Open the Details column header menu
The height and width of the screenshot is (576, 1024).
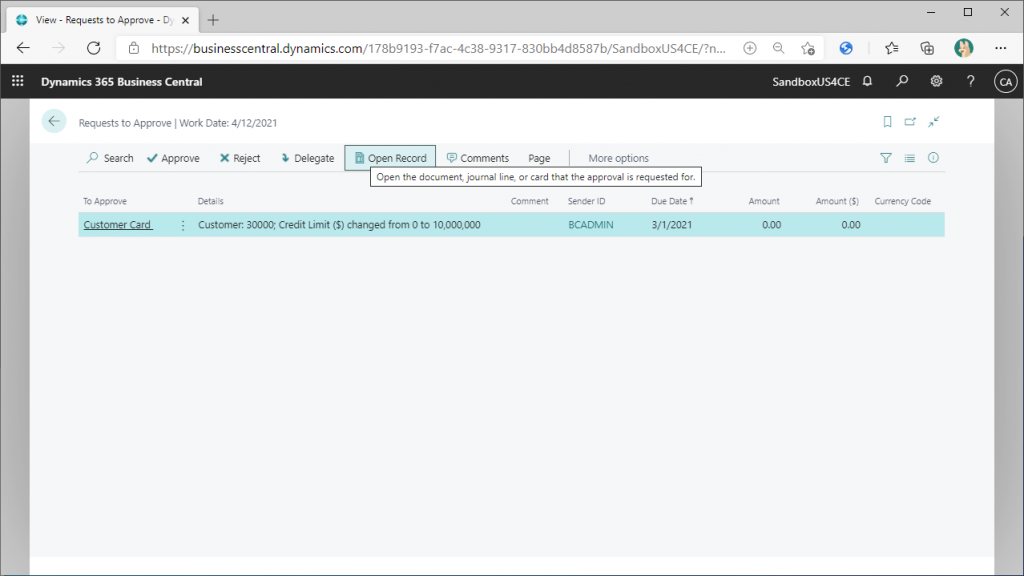pos(210,201)
